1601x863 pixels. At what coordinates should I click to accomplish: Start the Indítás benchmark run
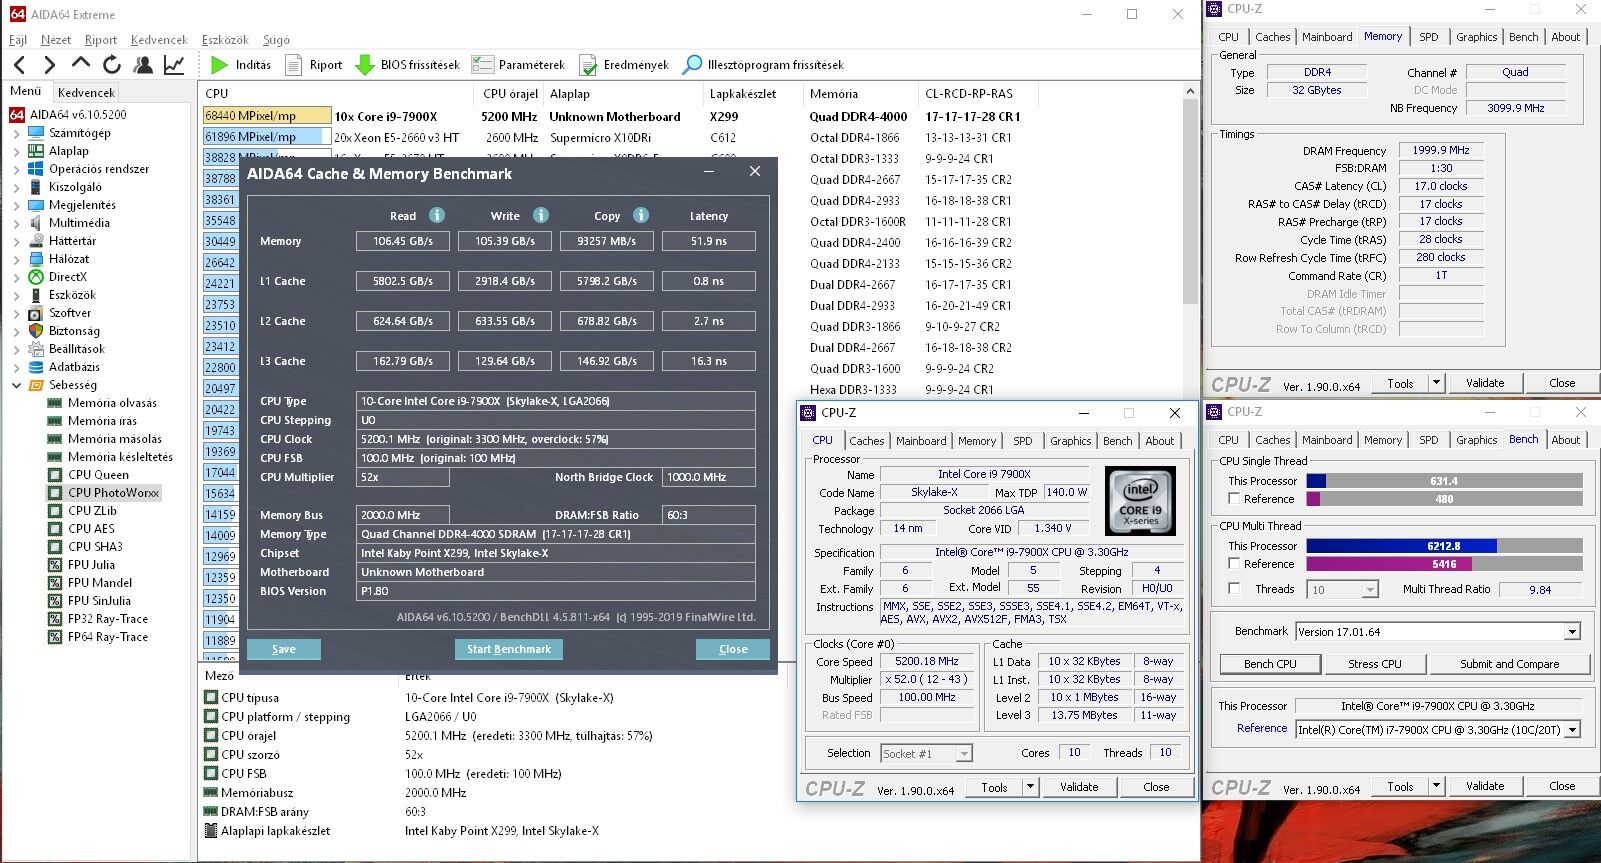(241, 65)
